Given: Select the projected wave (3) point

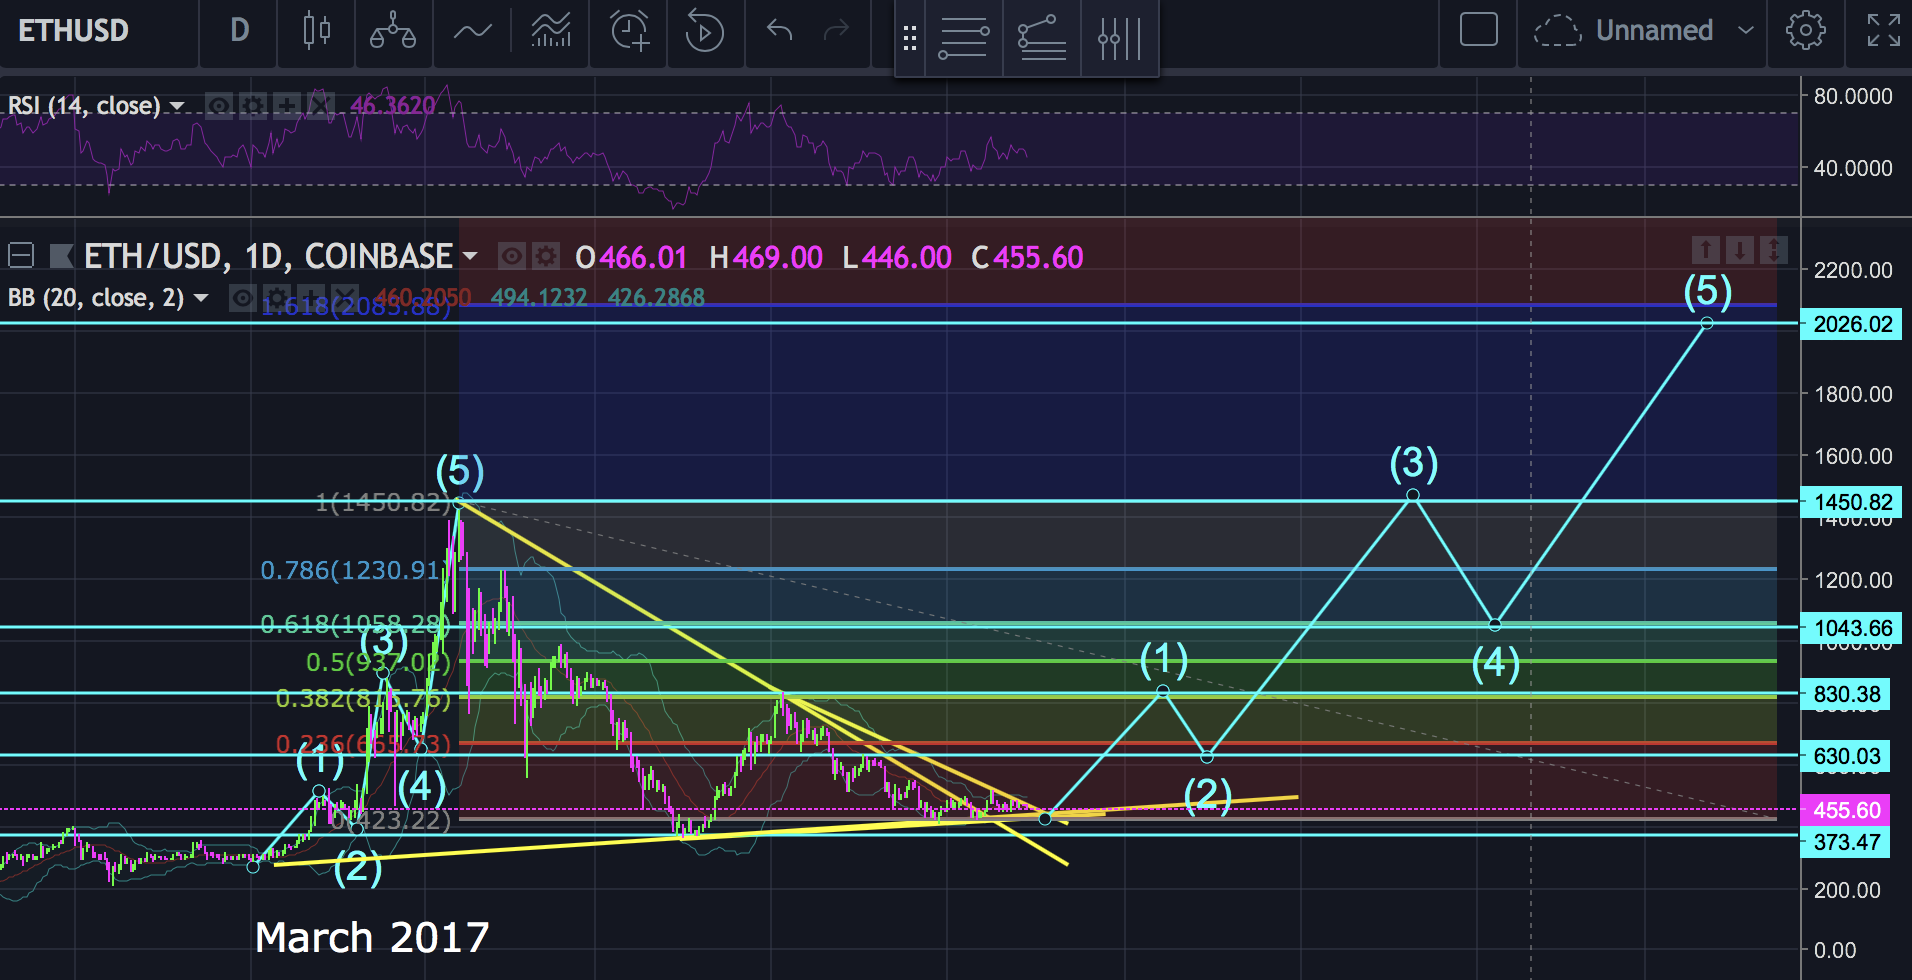Looking at the screenshot, I should 1413,495.
